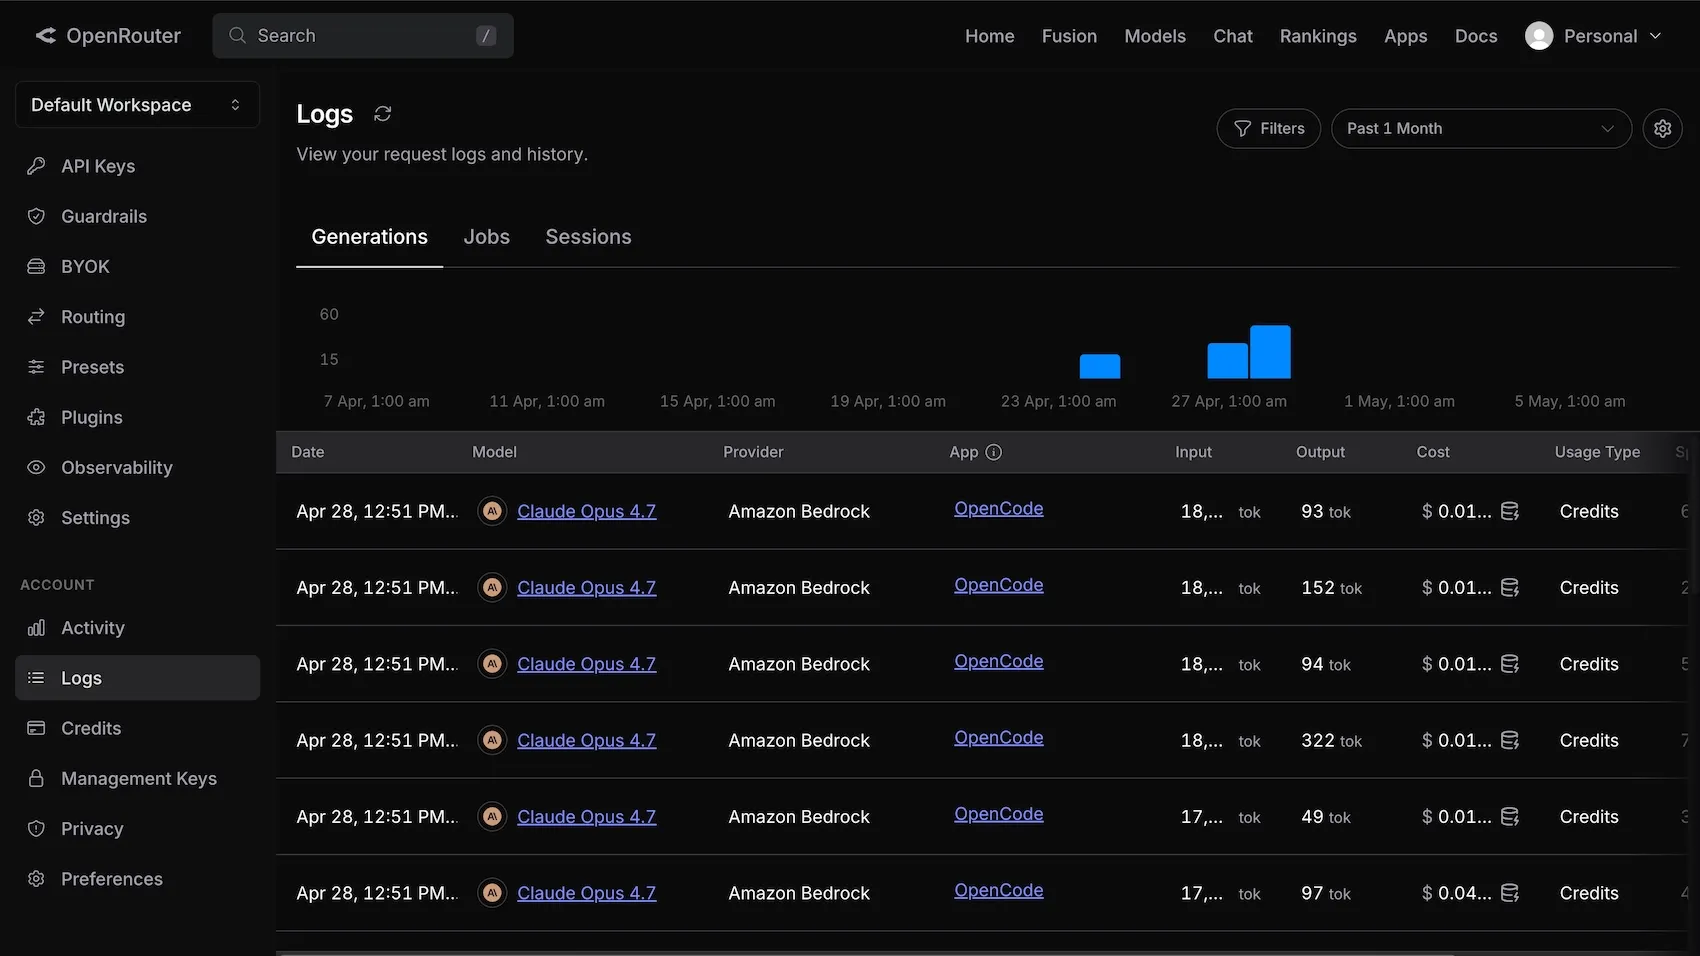Click the Input column header
The image size is (1700, 956).
coord(1193,452)
